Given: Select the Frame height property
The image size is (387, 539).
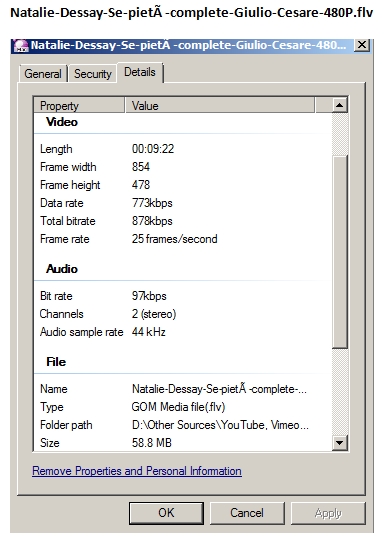Looking at the screenshot, I should coord(70,185).
